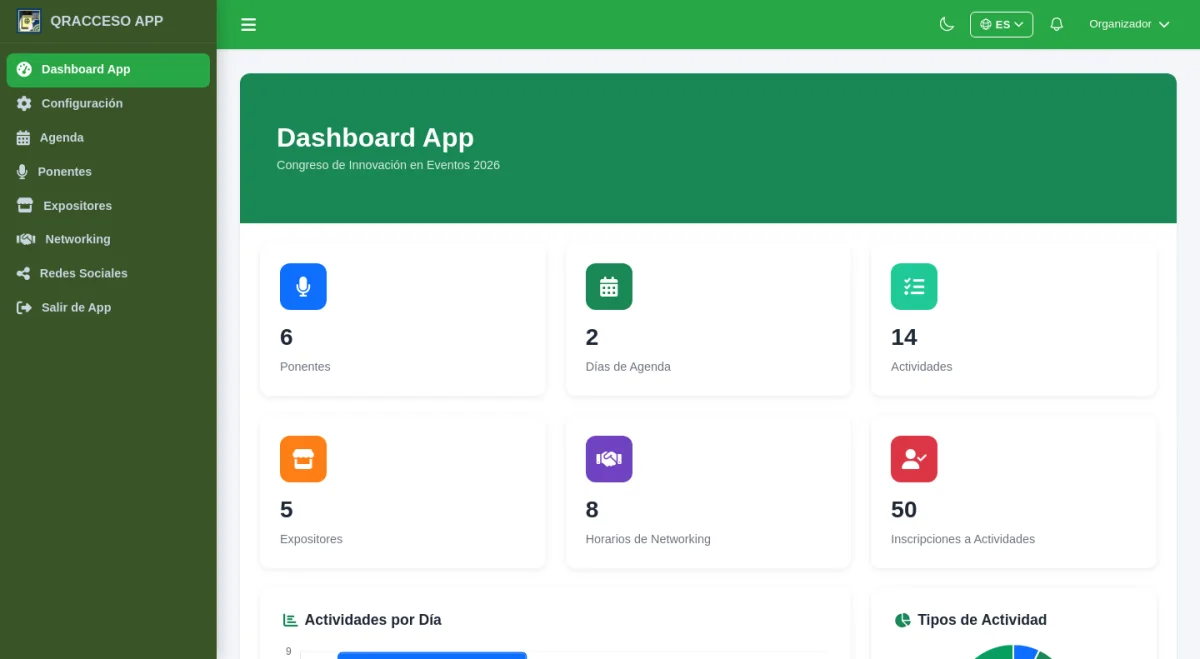Click the 'Expositores' stat card label

pos(311,539)
